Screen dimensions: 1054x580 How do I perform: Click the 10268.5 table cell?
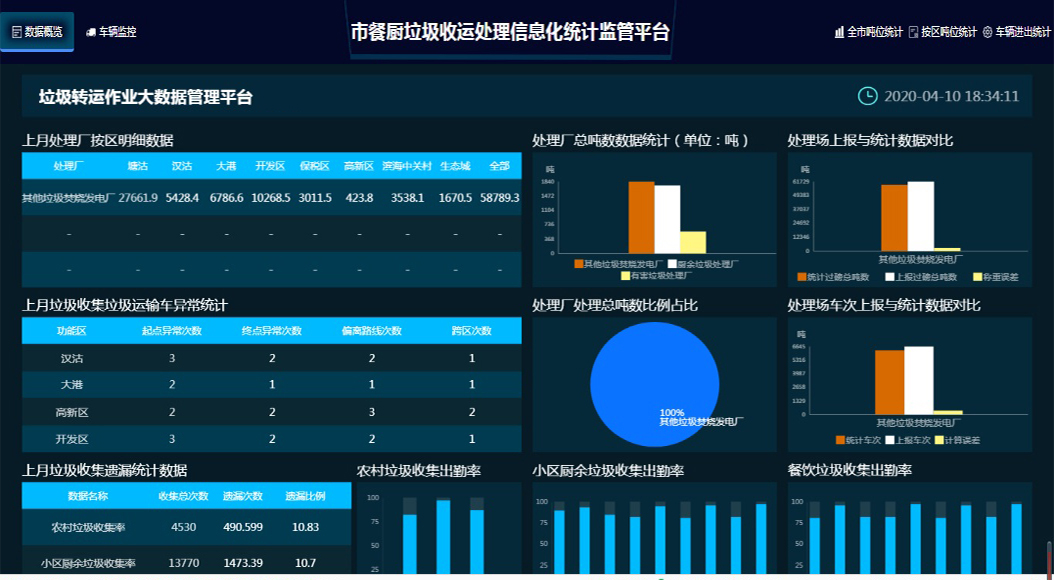271,198
